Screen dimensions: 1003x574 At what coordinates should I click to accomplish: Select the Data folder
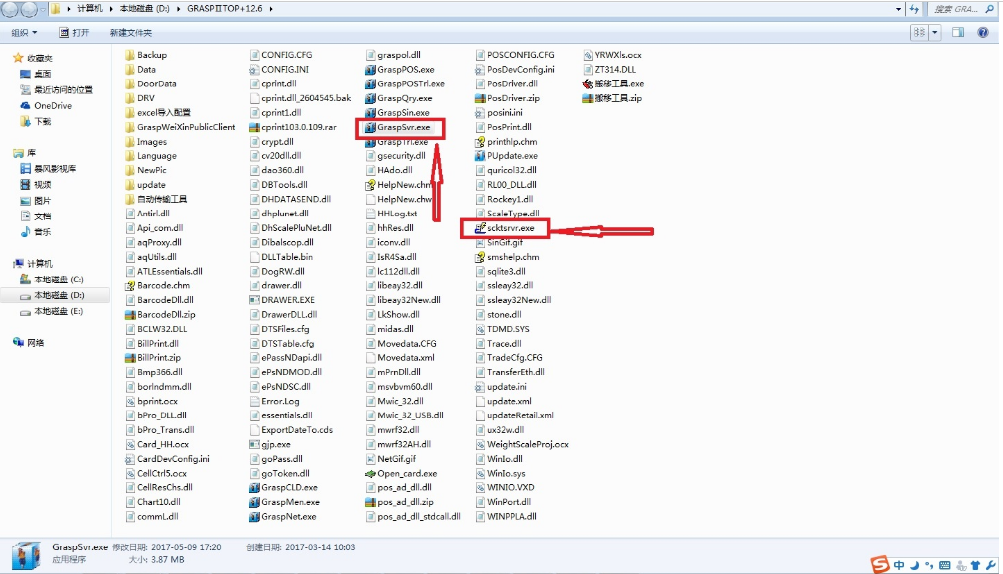tap(140, 70)
